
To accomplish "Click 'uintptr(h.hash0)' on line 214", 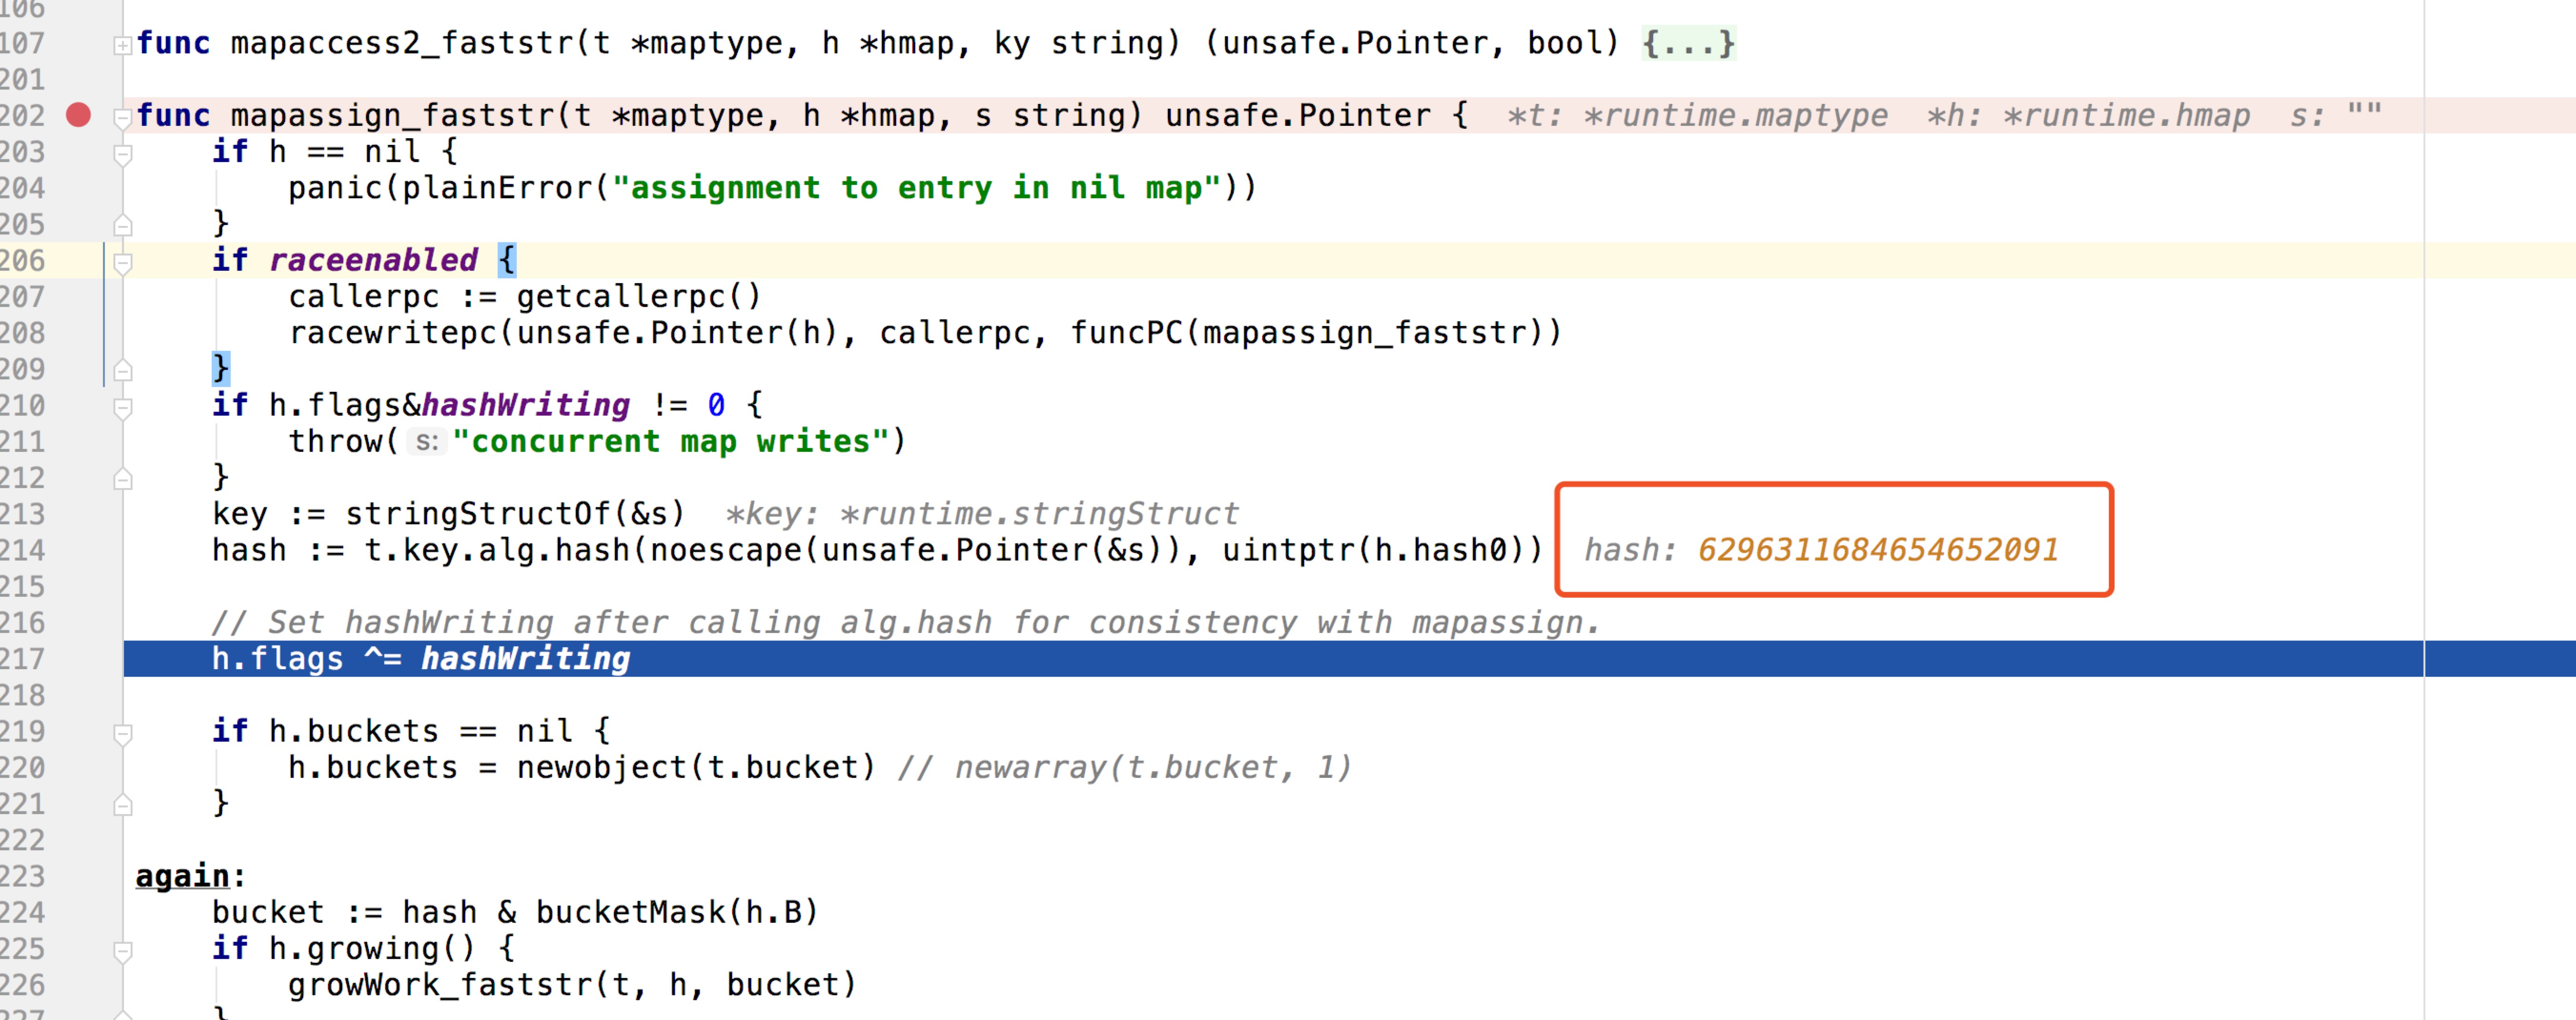I will click(x=1374, y=550).
